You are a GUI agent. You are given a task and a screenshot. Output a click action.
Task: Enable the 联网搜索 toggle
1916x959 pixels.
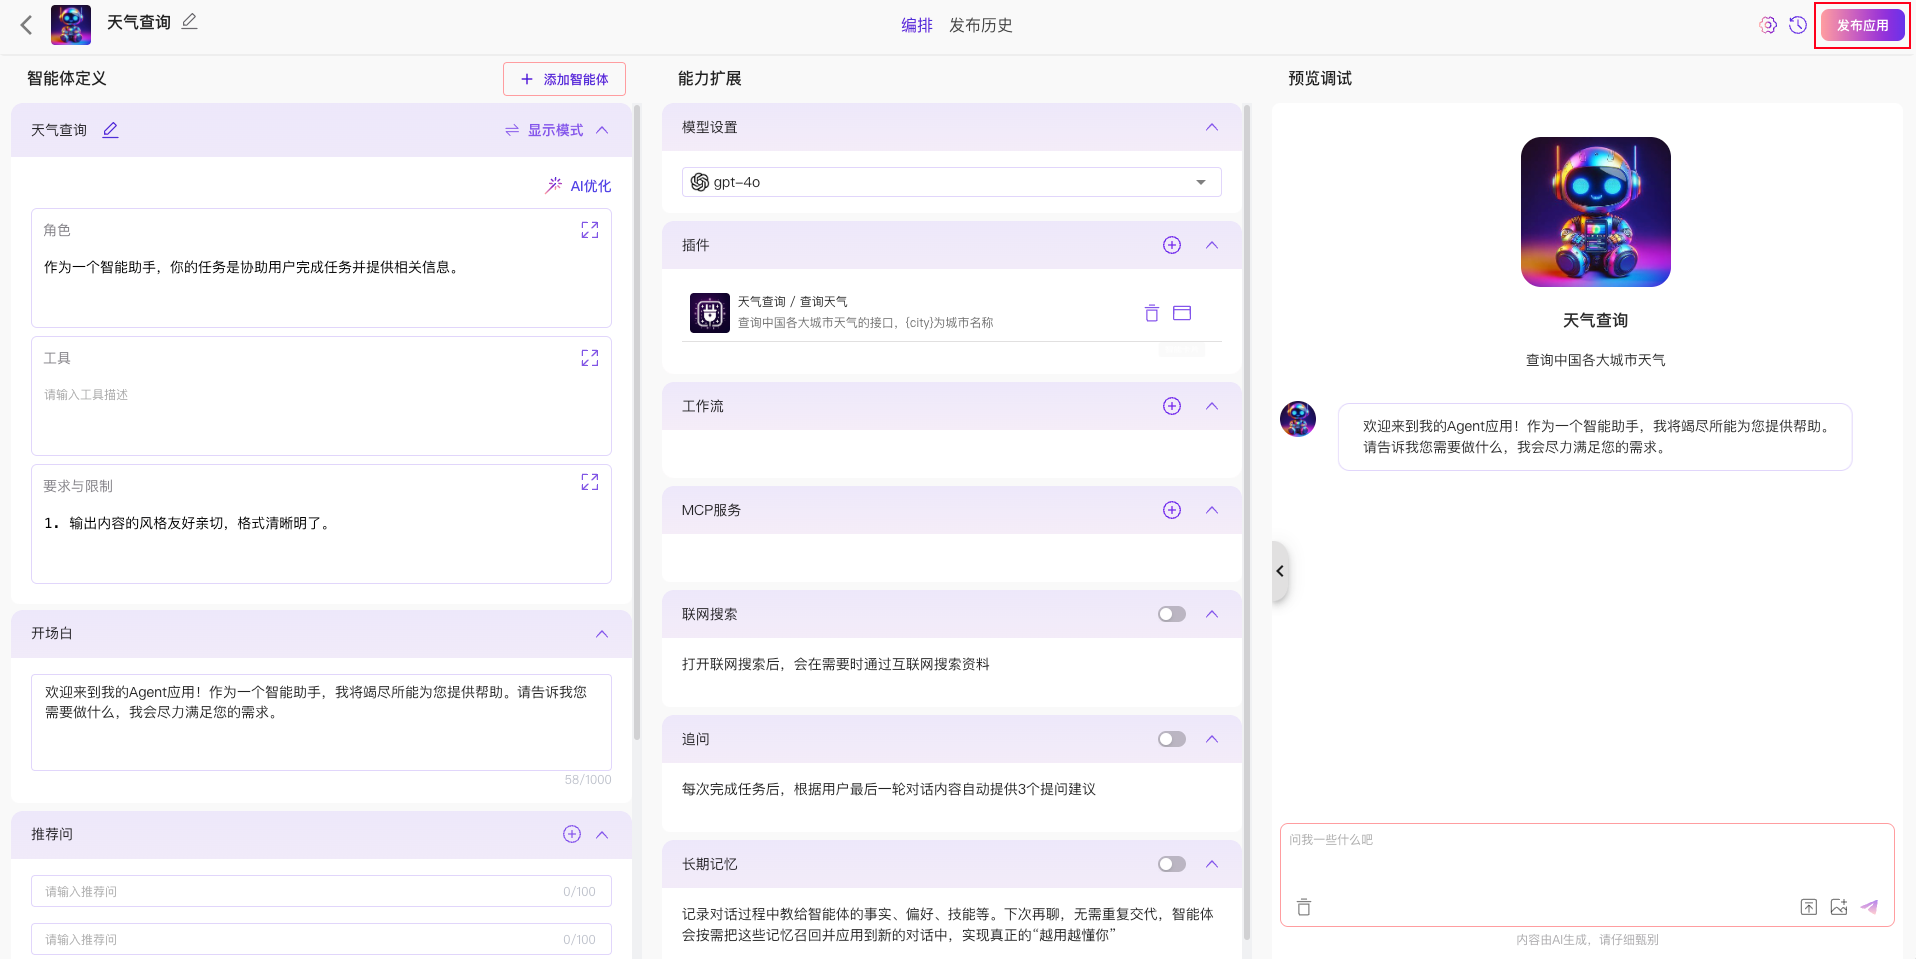point(1172,614)
